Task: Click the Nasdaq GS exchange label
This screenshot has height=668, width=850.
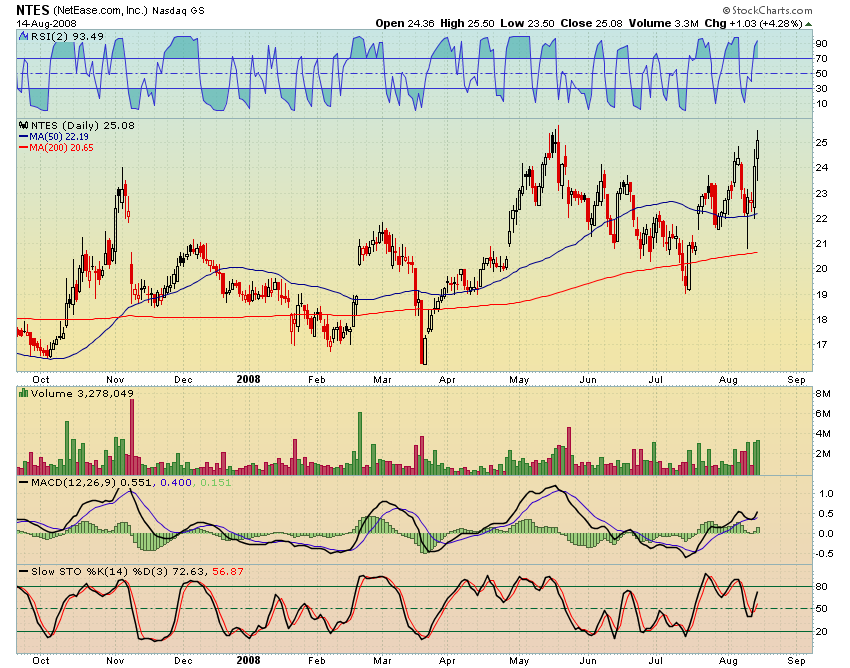Action: [178, 10]
